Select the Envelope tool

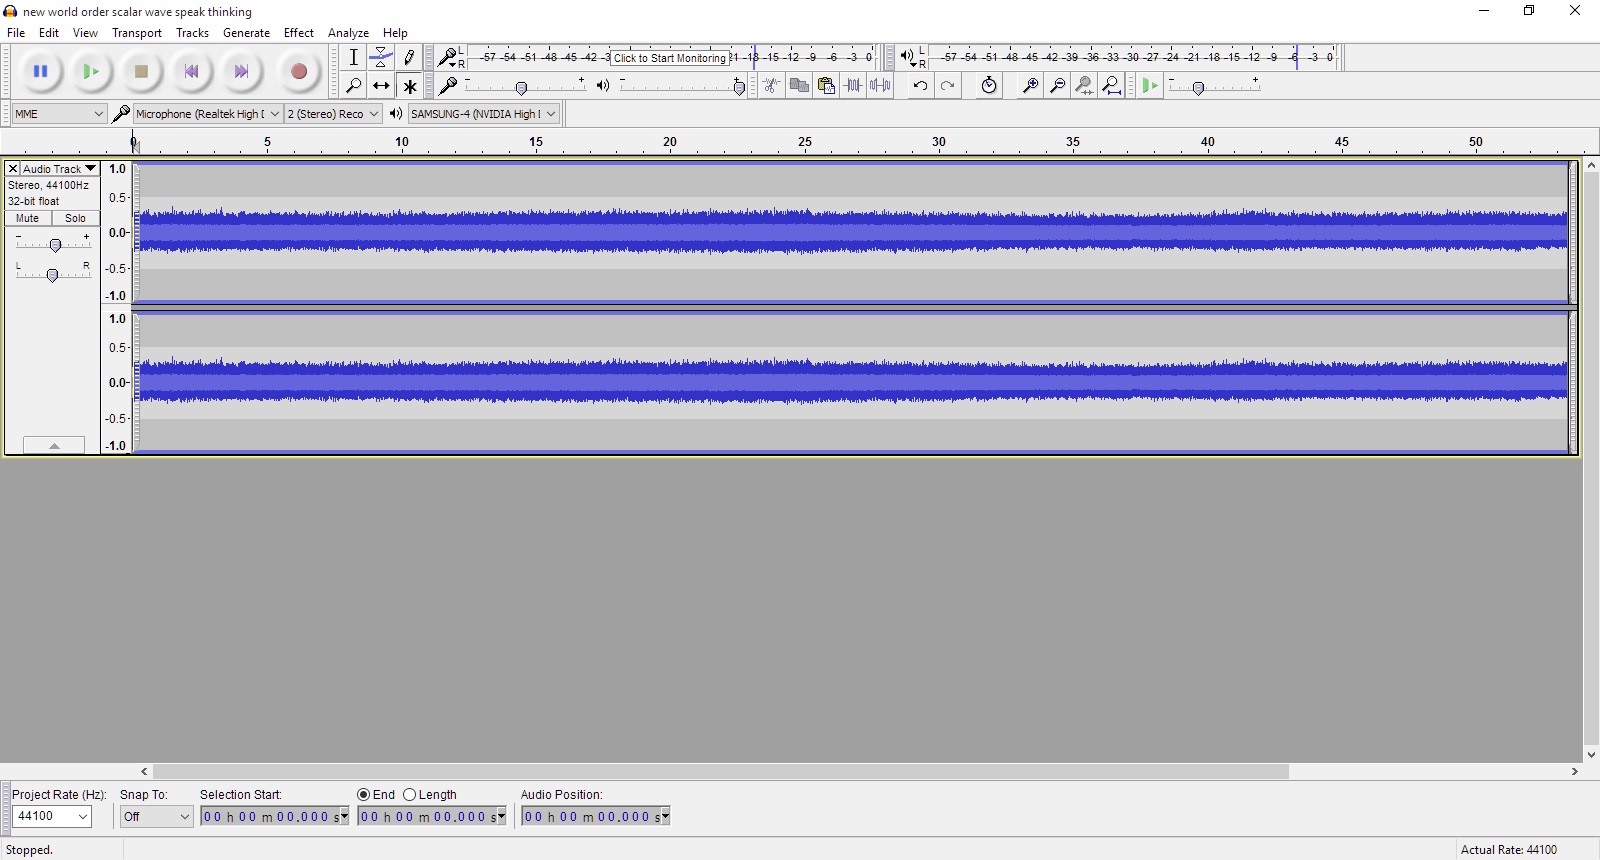point(381,57)
